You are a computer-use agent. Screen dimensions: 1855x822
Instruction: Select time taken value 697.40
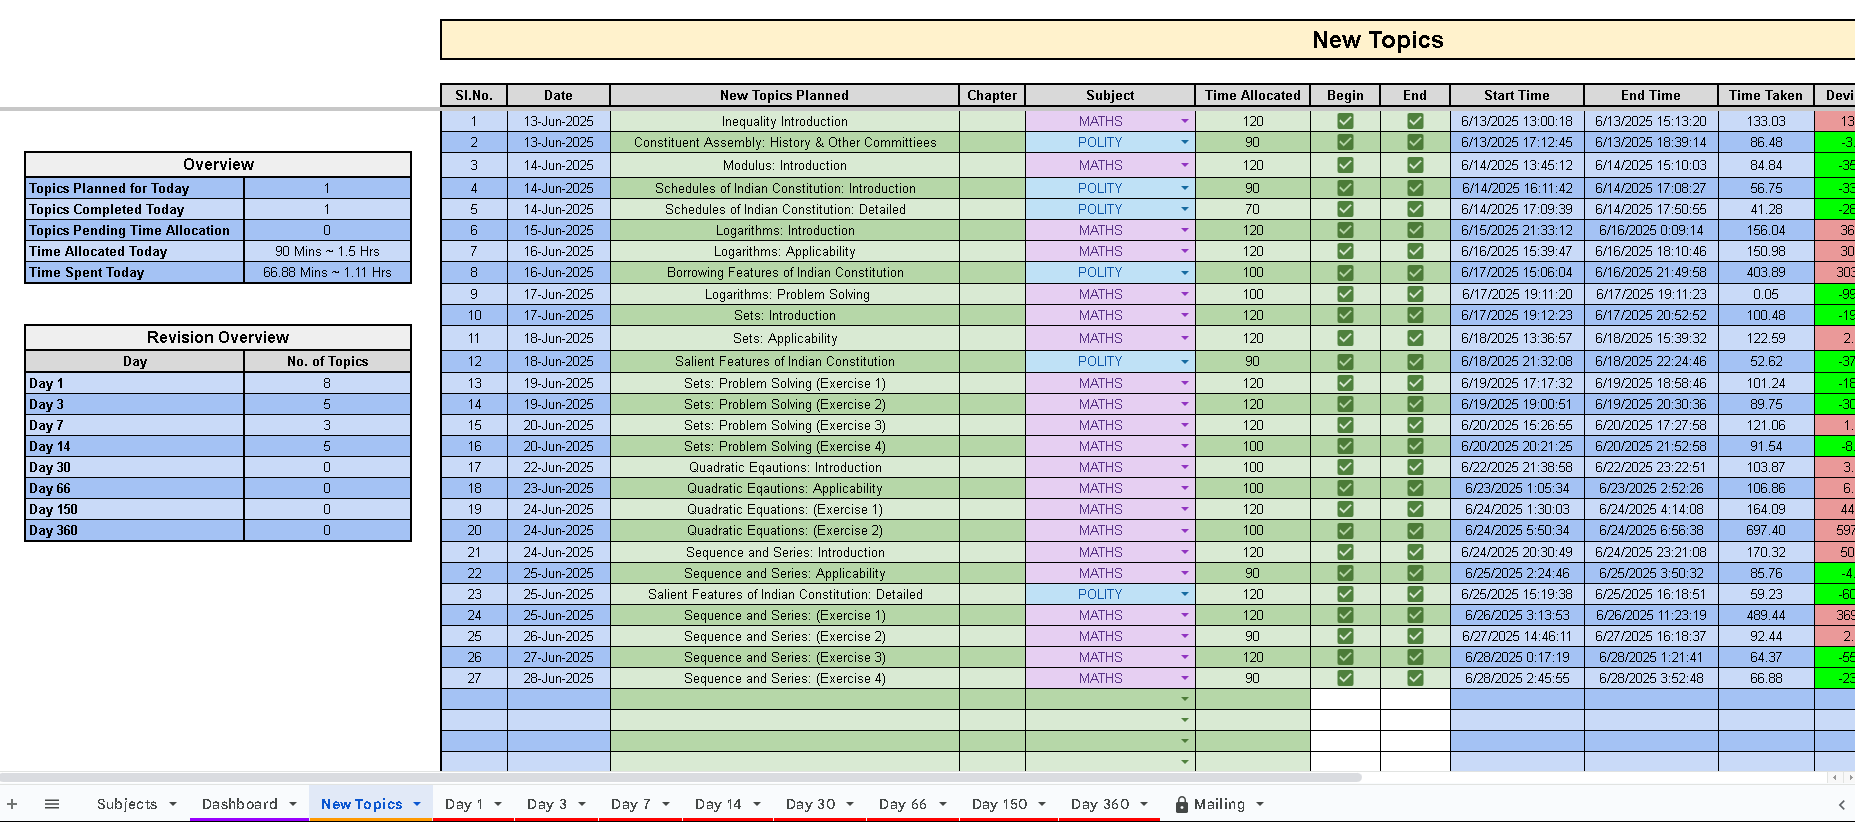pos(1766,530)
